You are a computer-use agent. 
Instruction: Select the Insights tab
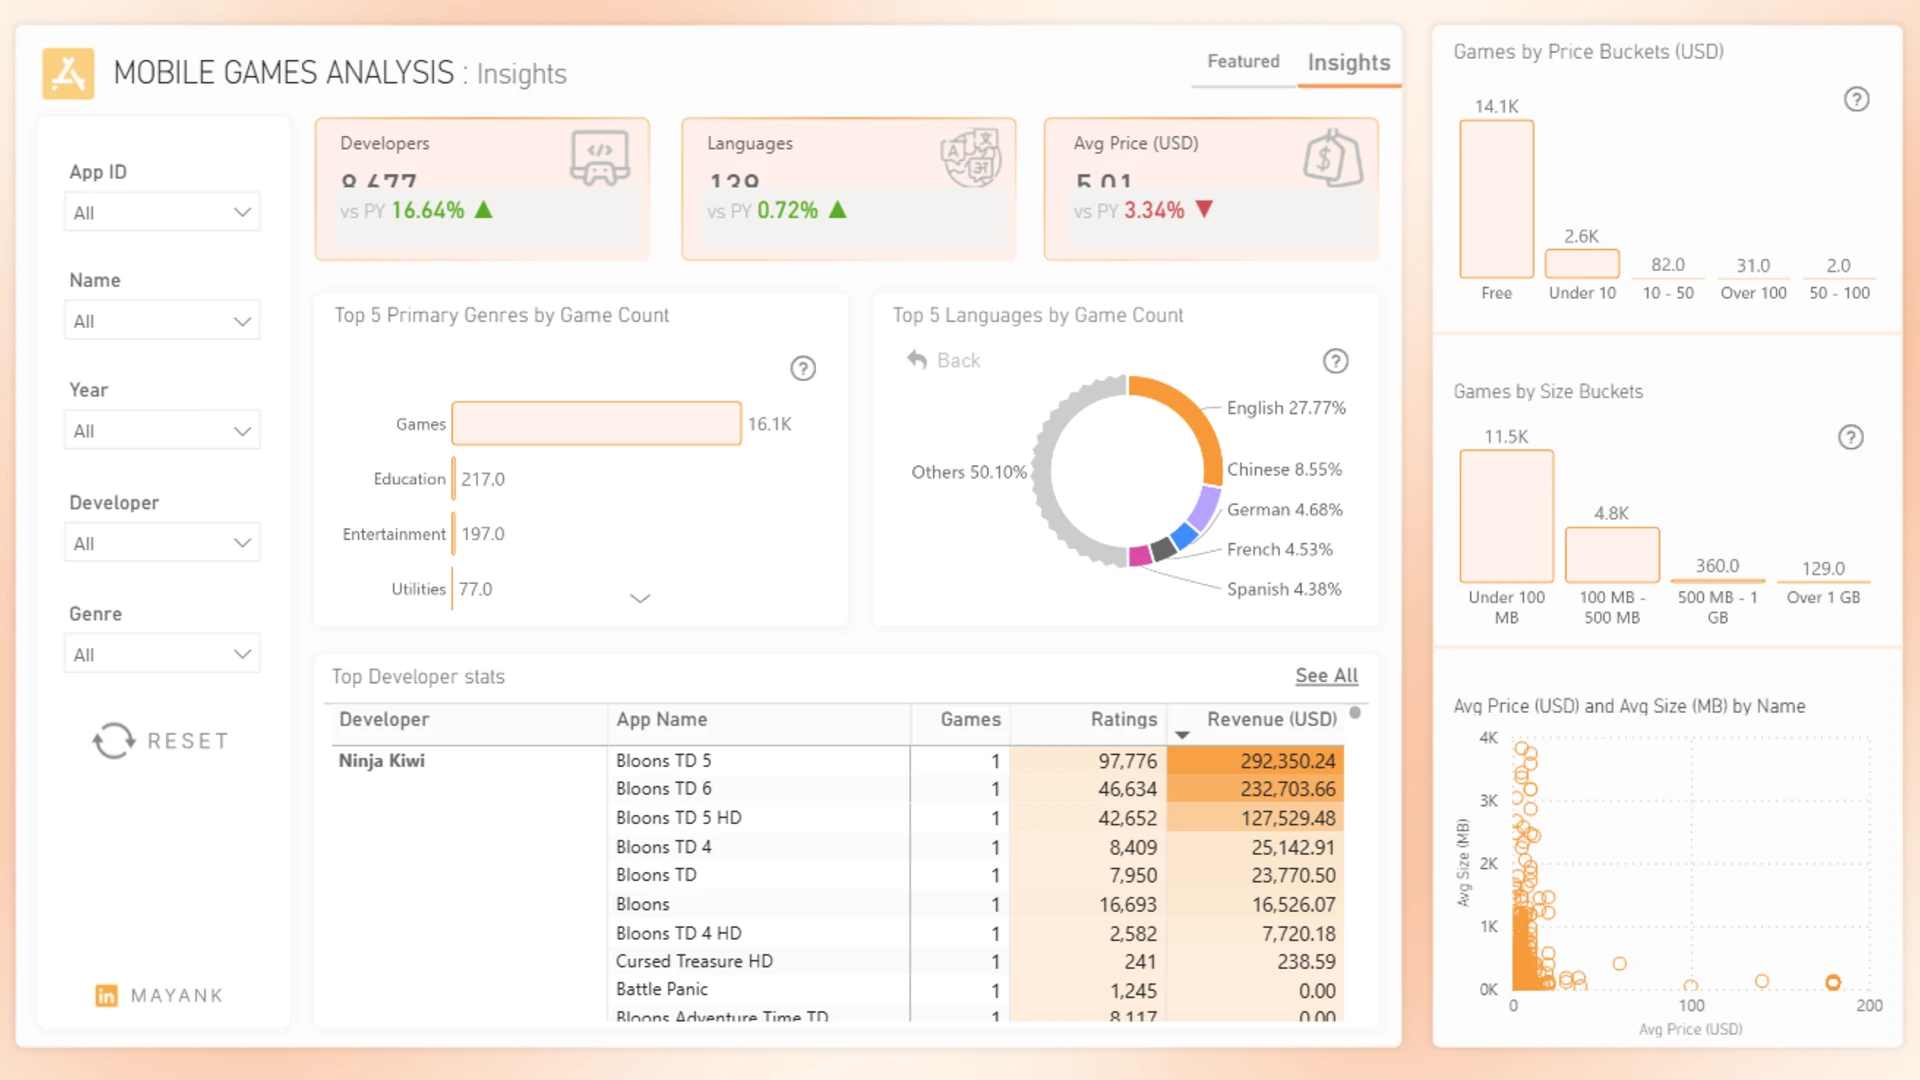pos(1349,63)
